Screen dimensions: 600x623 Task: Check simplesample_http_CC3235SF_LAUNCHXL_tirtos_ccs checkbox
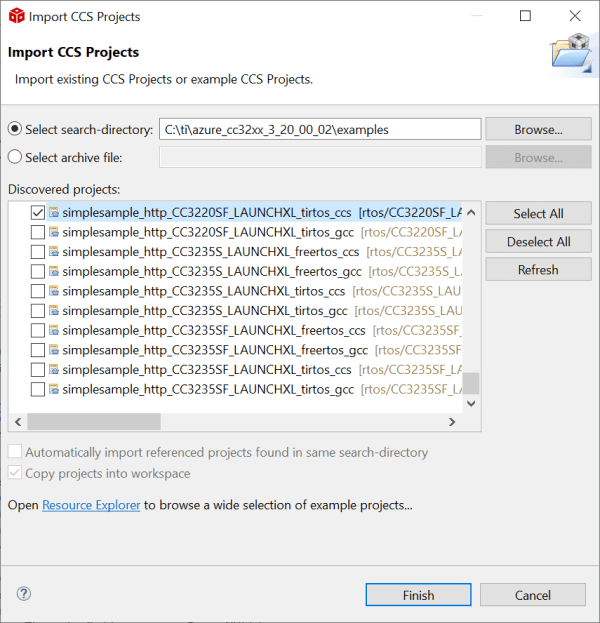pos(38,370)
